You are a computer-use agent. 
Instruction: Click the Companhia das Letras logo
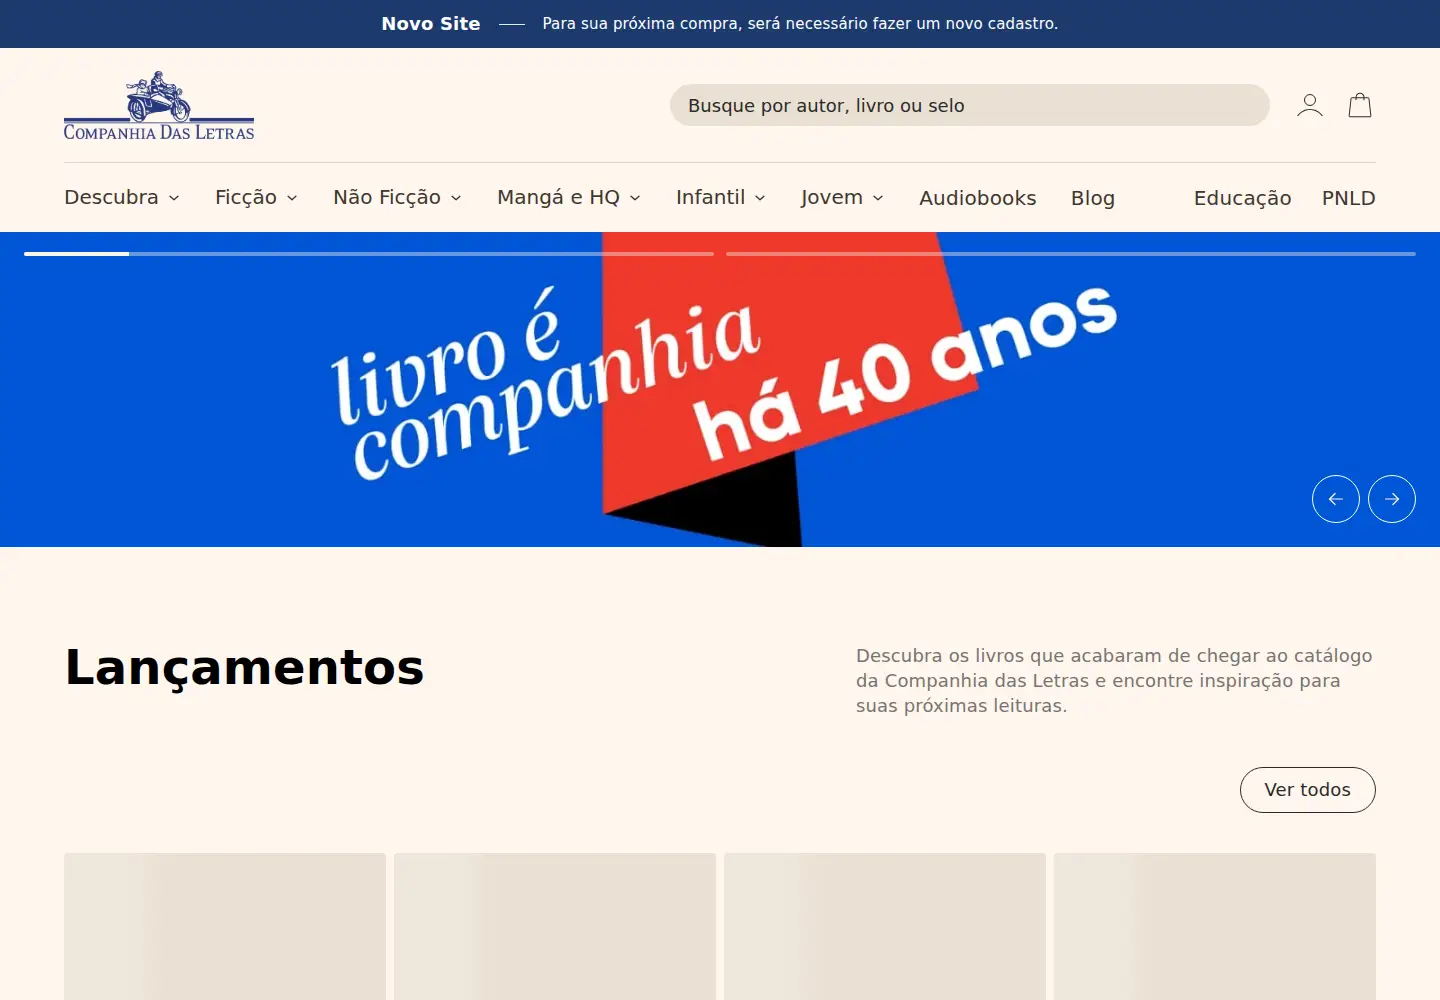click(x=159, y=105)
